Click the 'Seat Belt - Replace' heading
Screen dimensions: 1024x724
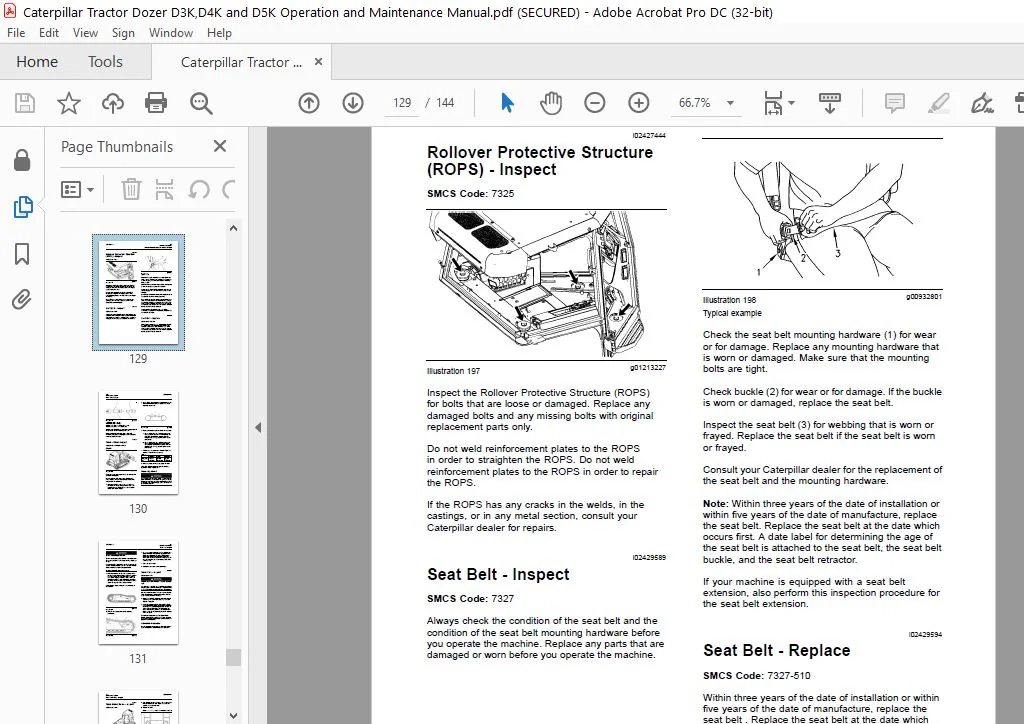(776, 650)
